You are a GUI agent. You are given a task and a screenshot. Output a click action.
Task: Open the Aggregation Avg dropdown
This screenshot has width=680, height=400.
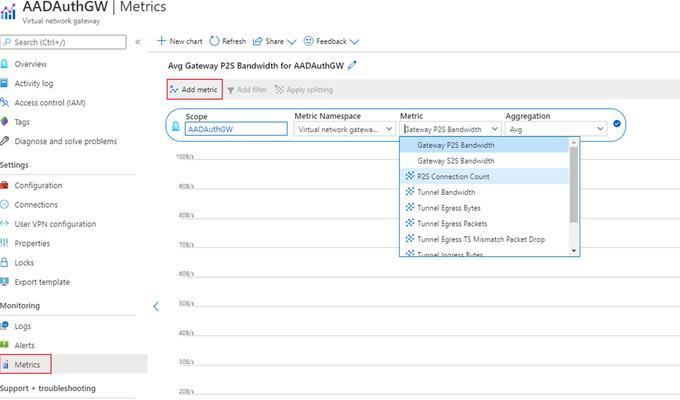[x=556, y=129]
